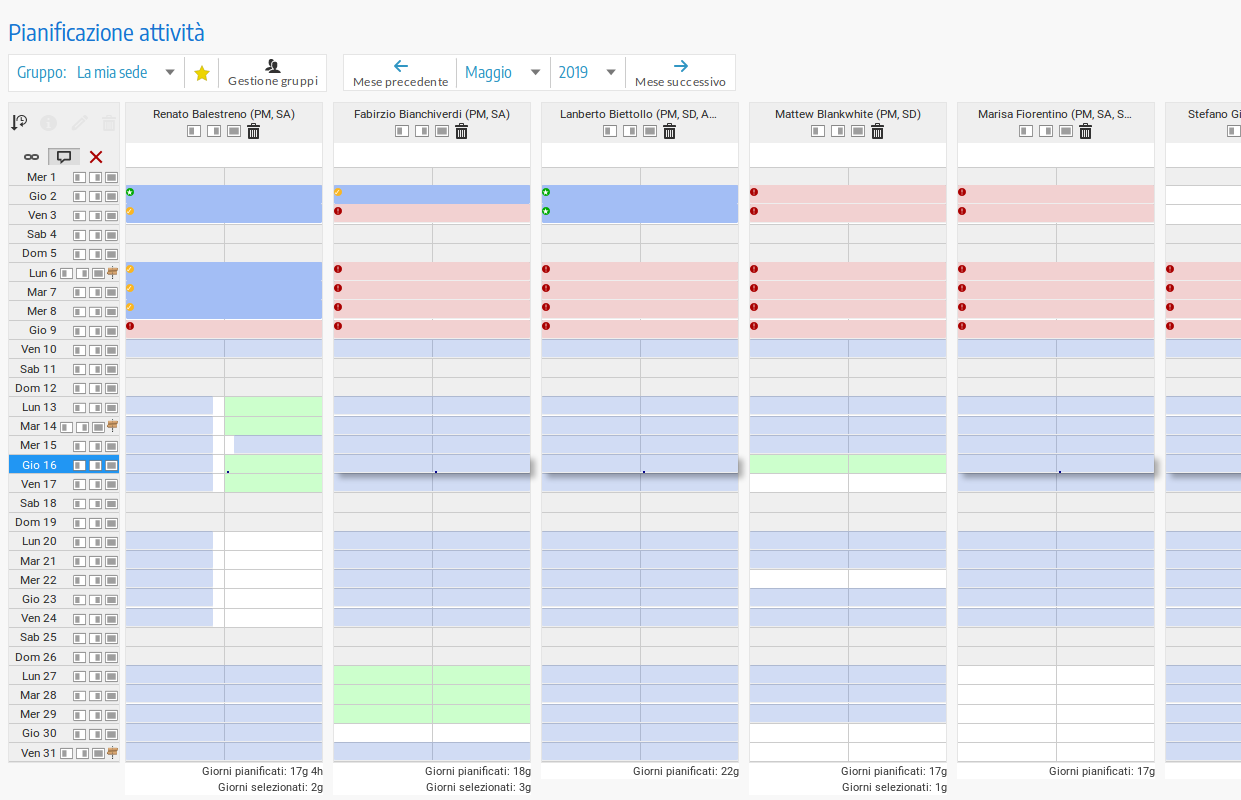This screenshot has width=1241, height=800.
Task: Open Gestione gruppi
Action: 273,73
